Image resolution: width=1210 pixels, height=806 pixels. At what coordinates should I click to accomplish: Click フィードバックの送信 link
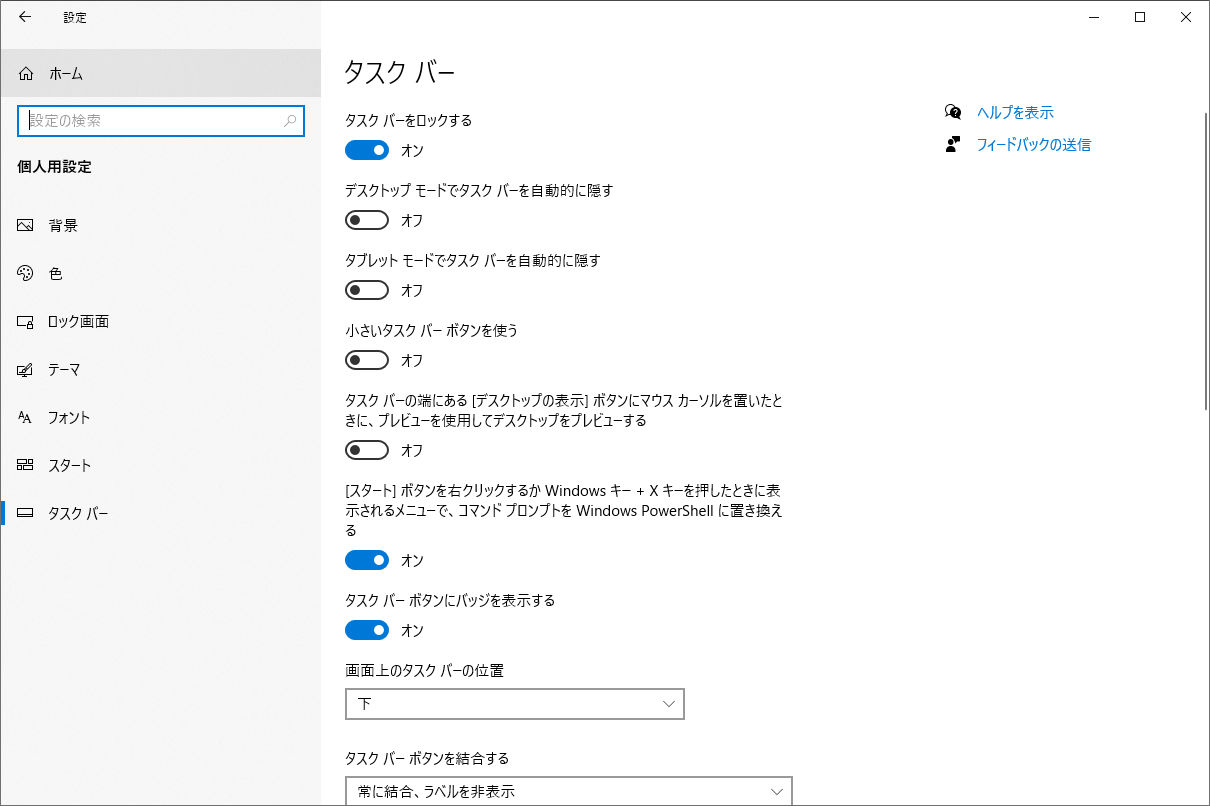coord(1033,144)
